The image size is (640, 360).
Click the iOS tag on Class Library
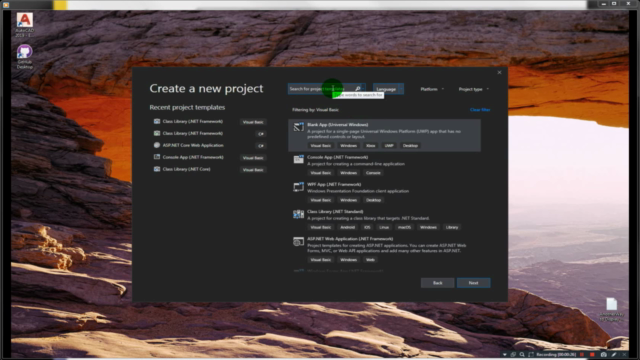(367, 227)
